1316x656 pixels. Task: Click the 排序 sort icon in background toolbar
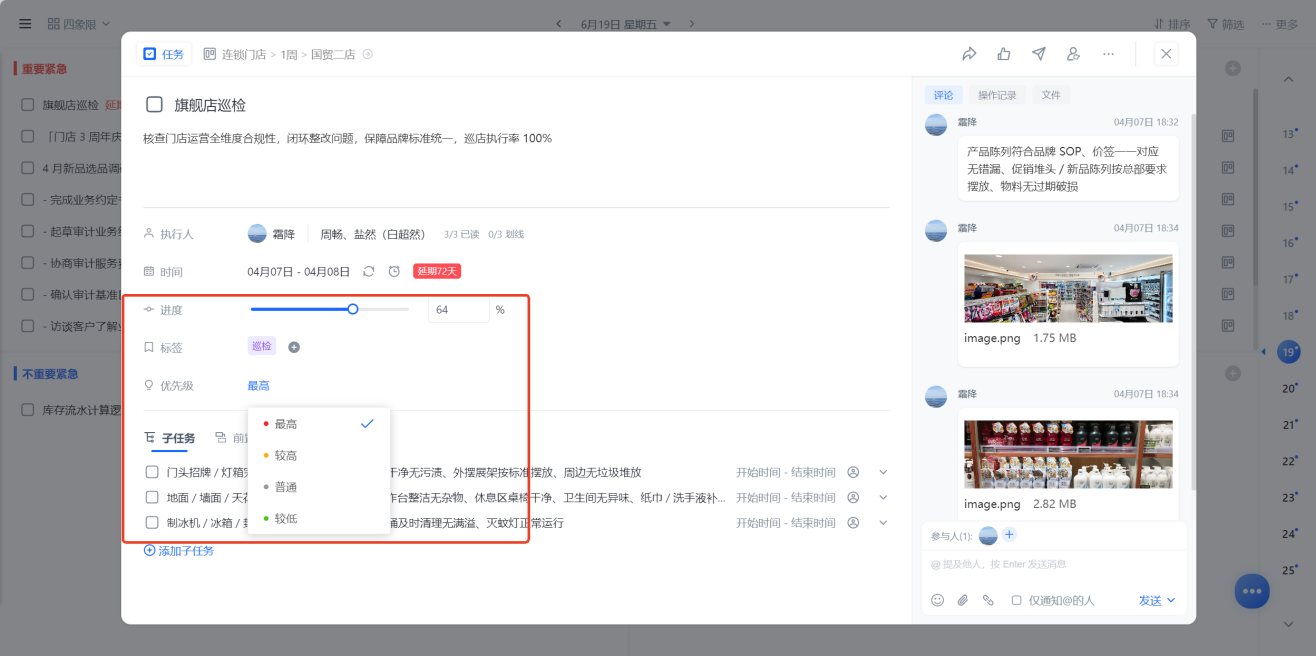[x=1159, y=24]
